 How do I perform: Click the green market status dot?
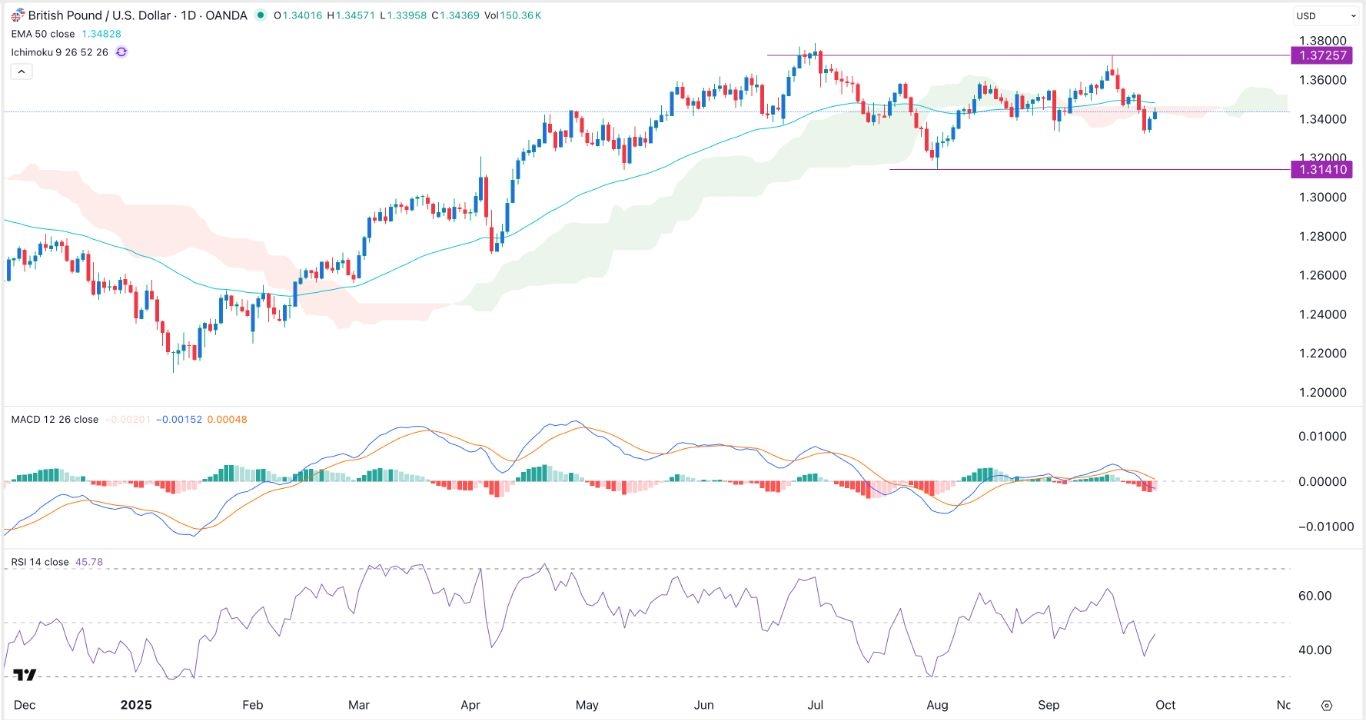tap(261, 16)
